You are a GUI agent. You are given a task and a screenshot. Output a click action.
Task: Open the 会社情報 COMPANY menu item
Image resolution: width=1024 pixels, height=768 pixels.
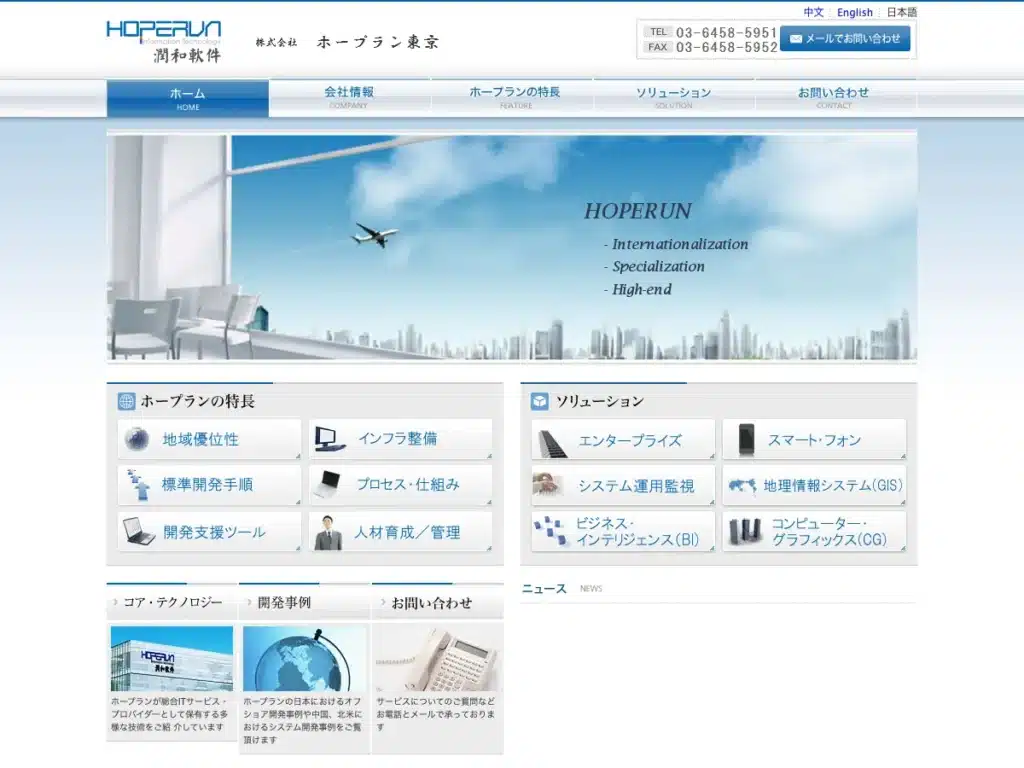349,97
